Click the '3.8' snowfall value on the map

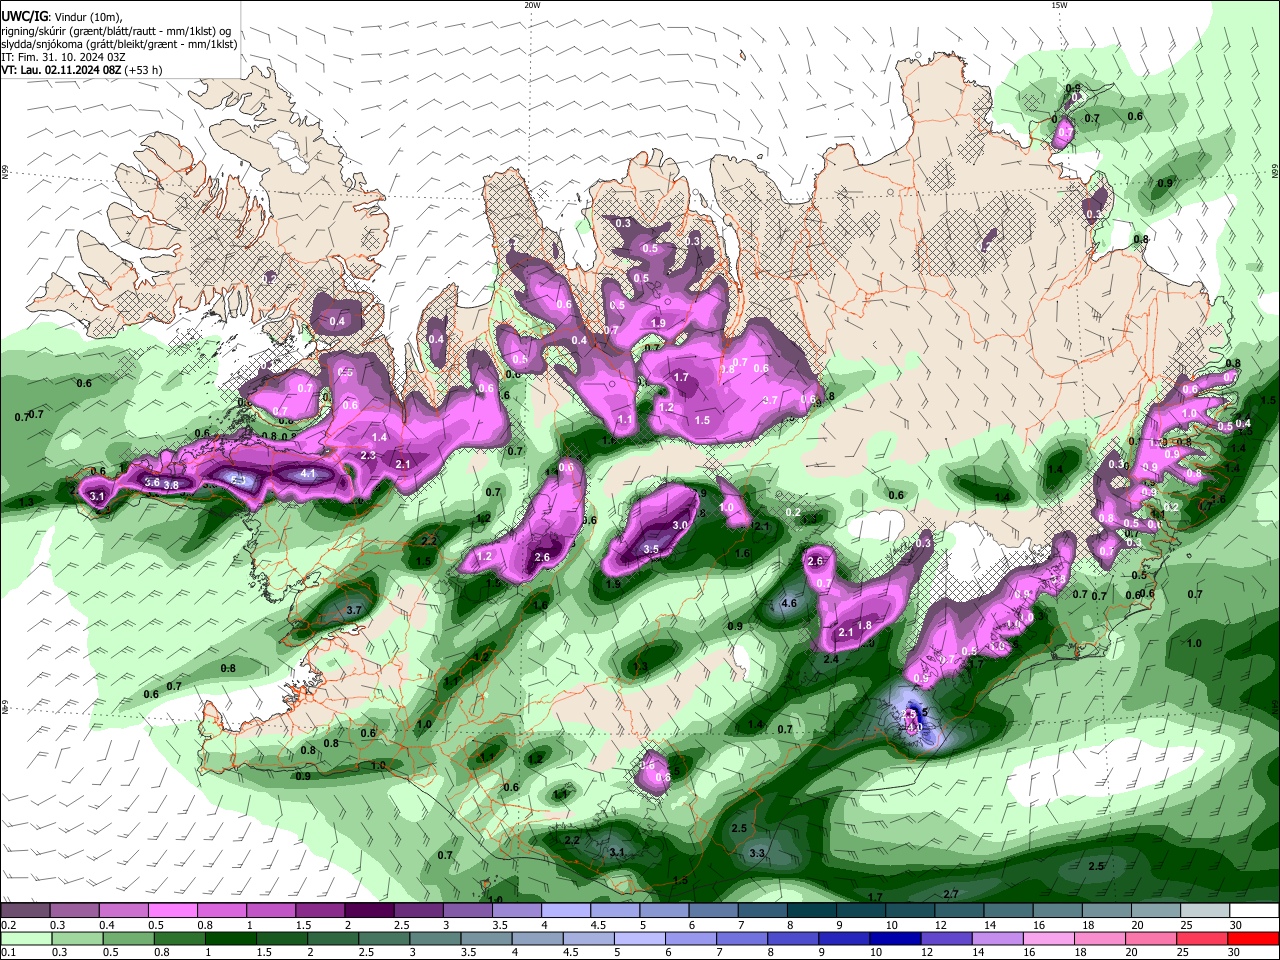pos(171,485)
